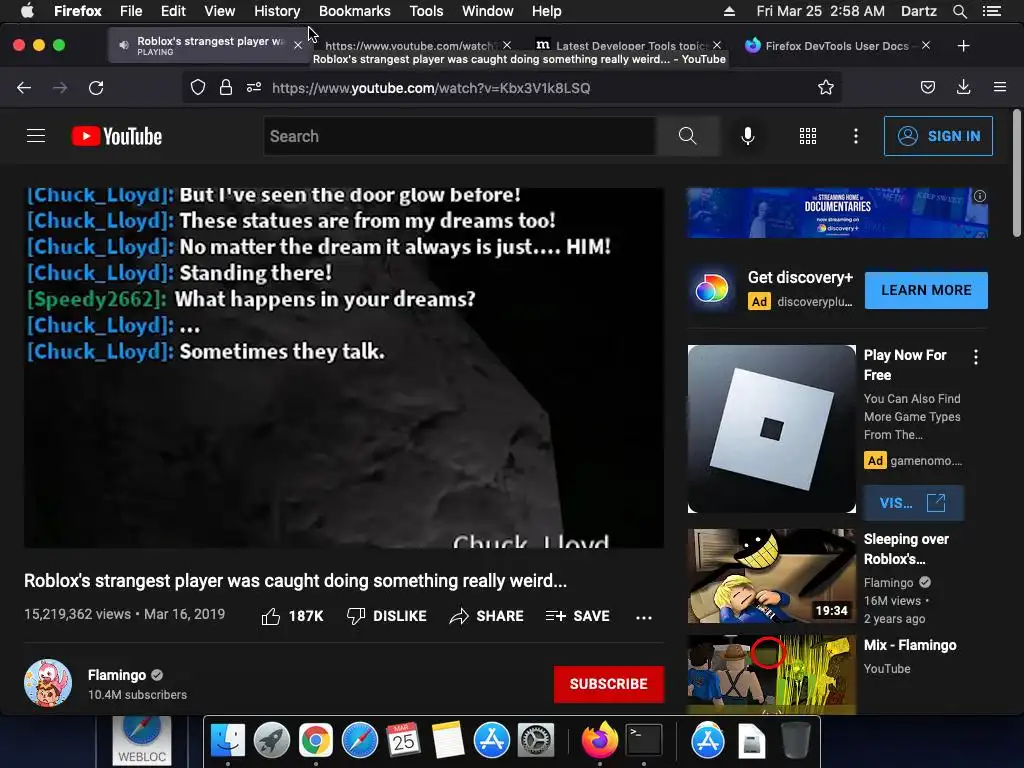SAVE the video to a playlist
This screenshot has width=1024, height=768.
(577, 616)
